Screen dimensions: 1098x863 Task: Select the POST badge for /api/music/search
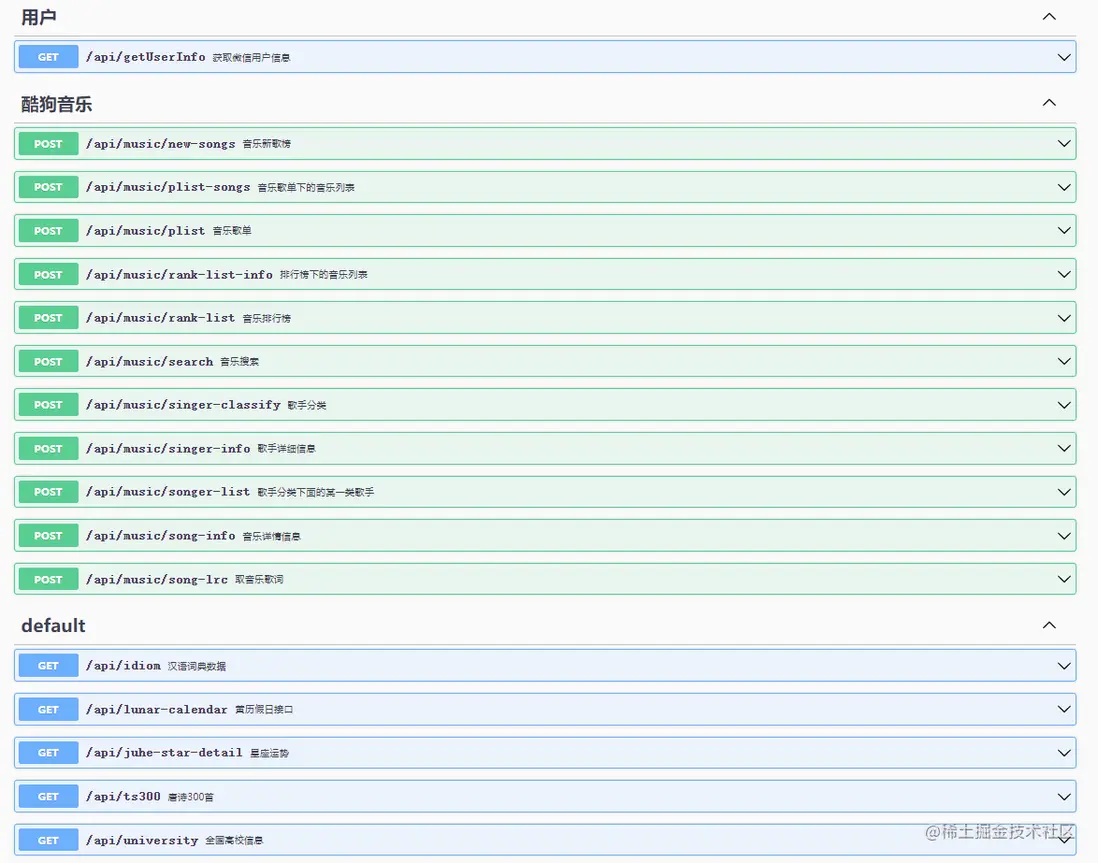coord(47,361)
